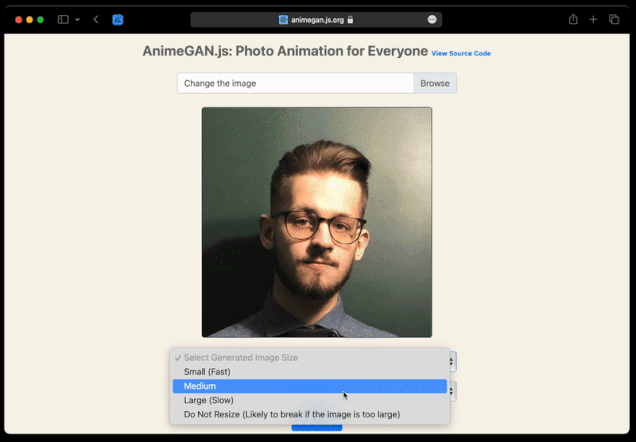
Task: Go back using the back arrow
Action: pyautogui.click(x=96, y=19)
